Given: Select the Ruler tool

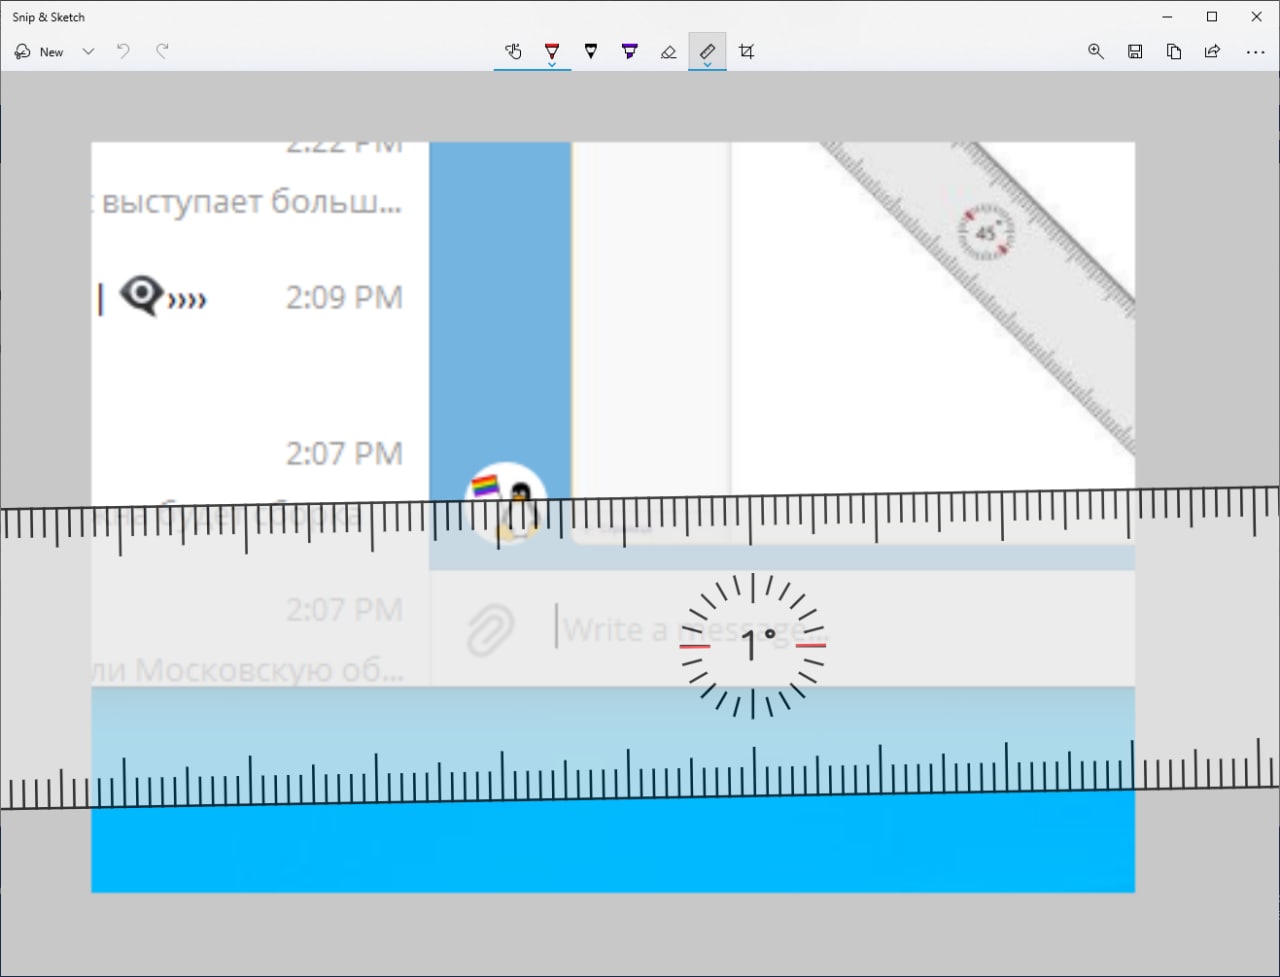Looking at the screenshot, I should pyautogui.click(x=707, y=49).
